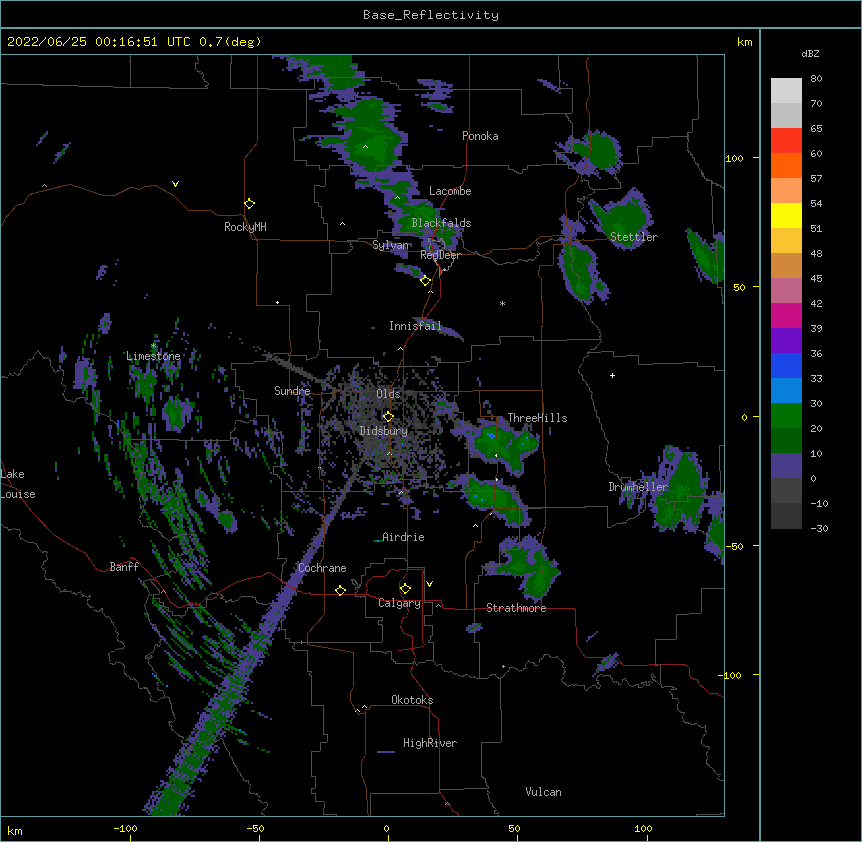This screenshot has width=862, height=842.
Task: Click the dBZ legend heading
Action: (x=810, y=53)
